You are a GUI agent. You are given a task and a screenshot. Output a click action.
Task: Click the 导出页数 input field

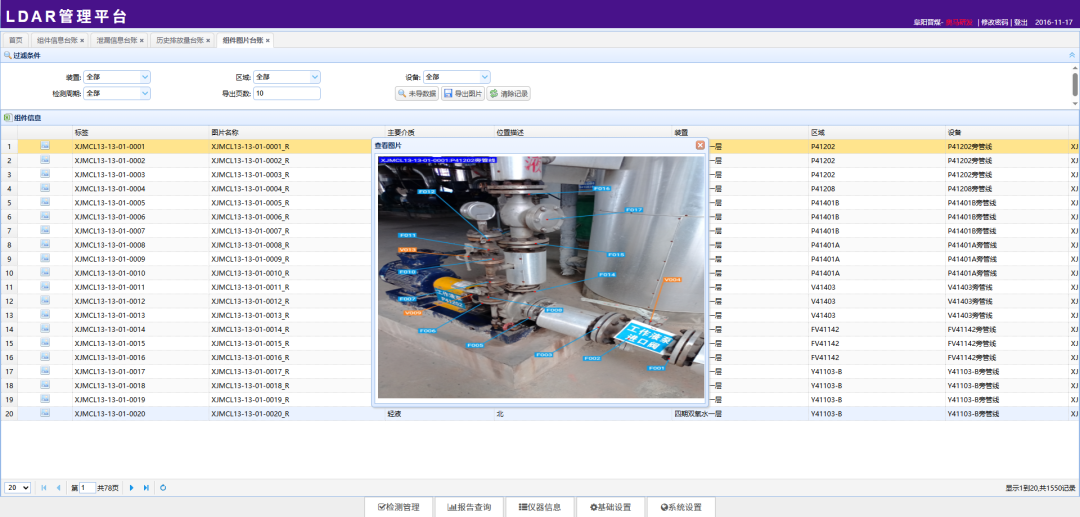click(x=287, y=93)
